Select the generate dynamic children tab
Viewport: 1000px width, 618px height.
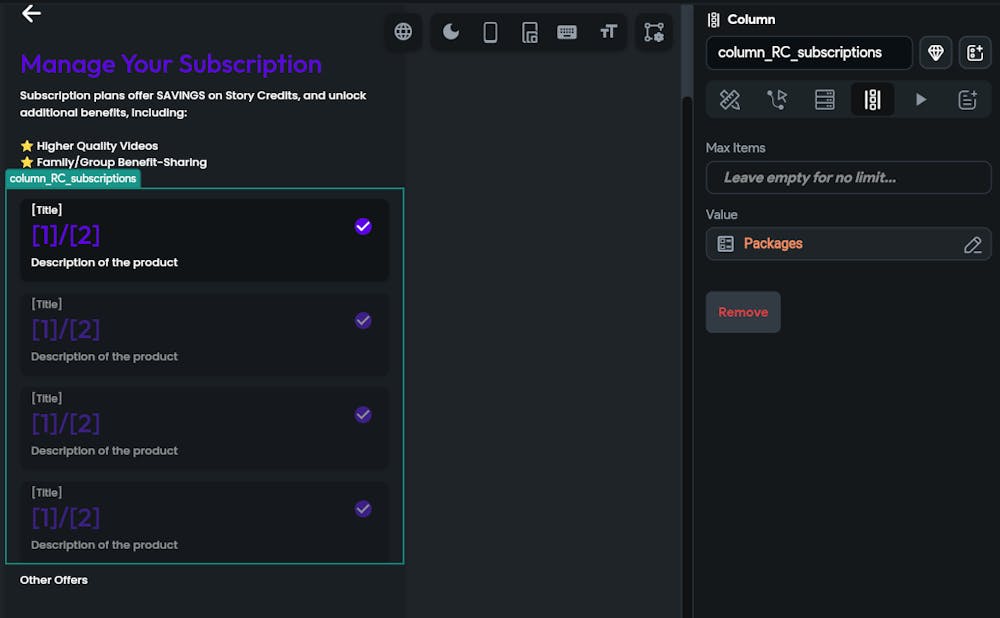pyautogui.click(x=872, y=100)
